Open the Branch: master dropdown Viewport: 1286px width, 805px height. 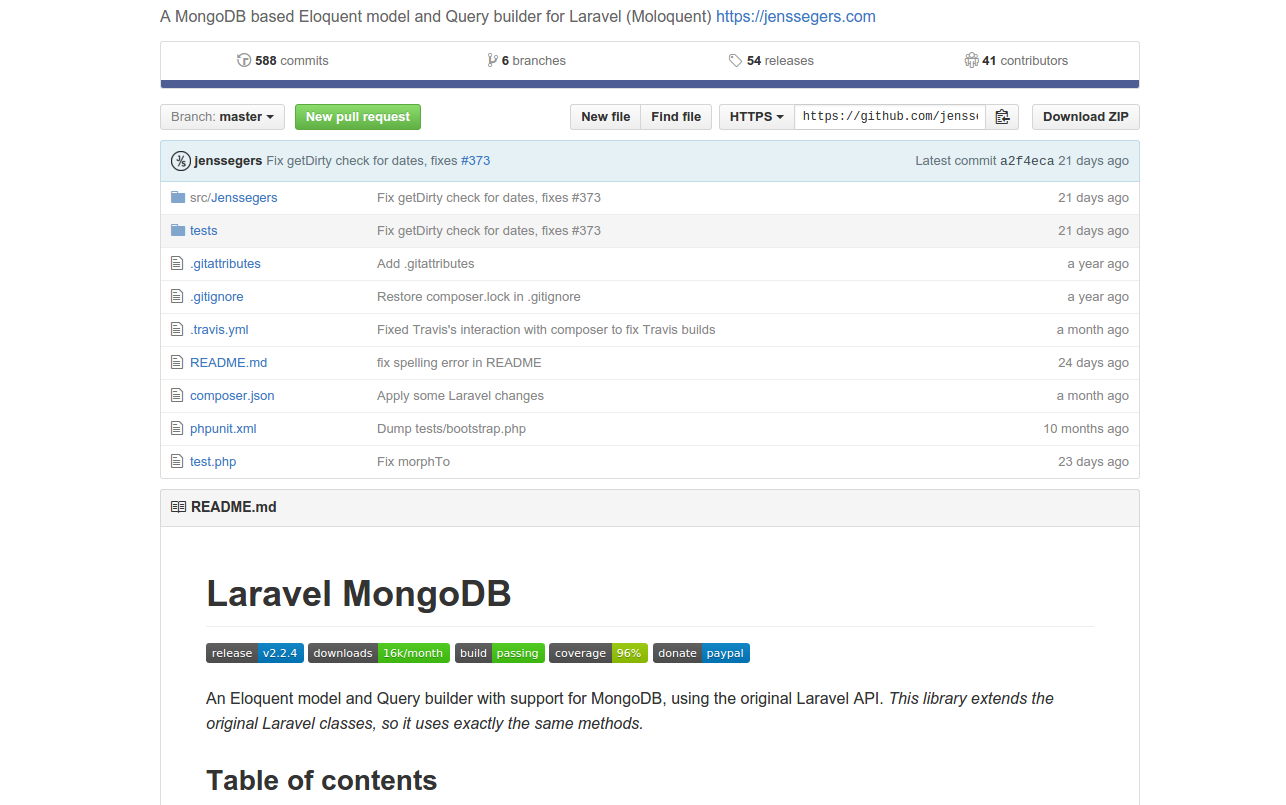pyautogui.click(x=222, y=117)
